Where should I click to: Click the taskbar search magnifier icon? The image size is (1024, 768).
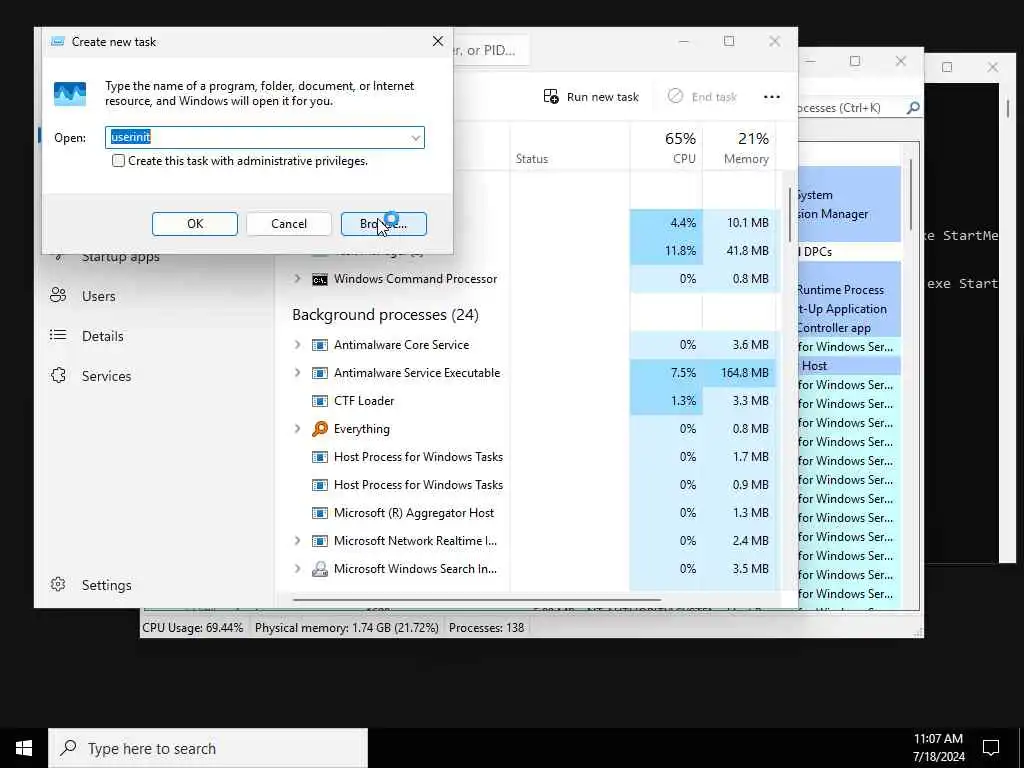point(68,748)
